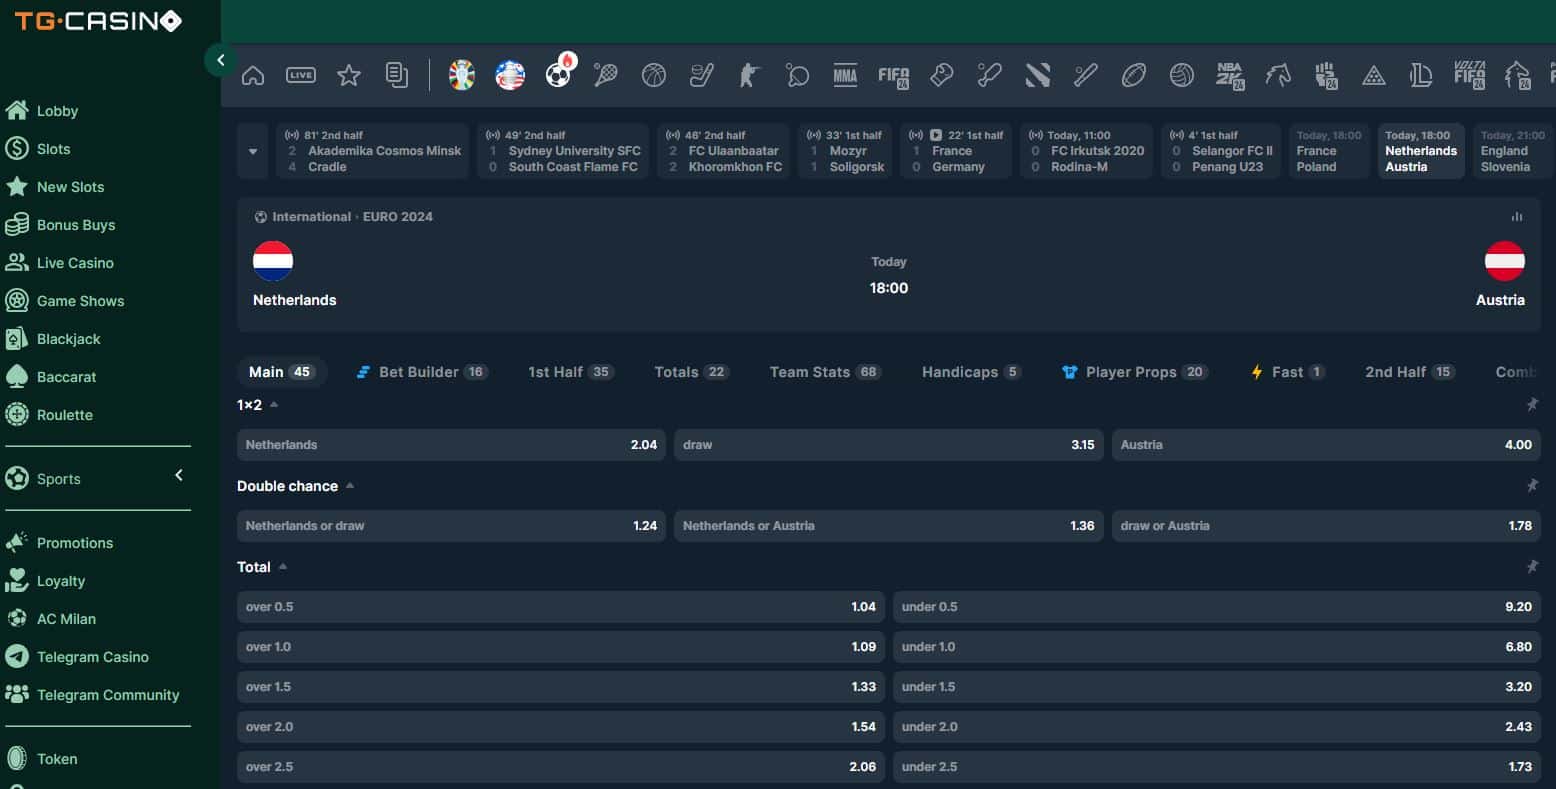Select the EURO 2024 trophy icon
The image size is (1556, 789).
click(462, 75)
